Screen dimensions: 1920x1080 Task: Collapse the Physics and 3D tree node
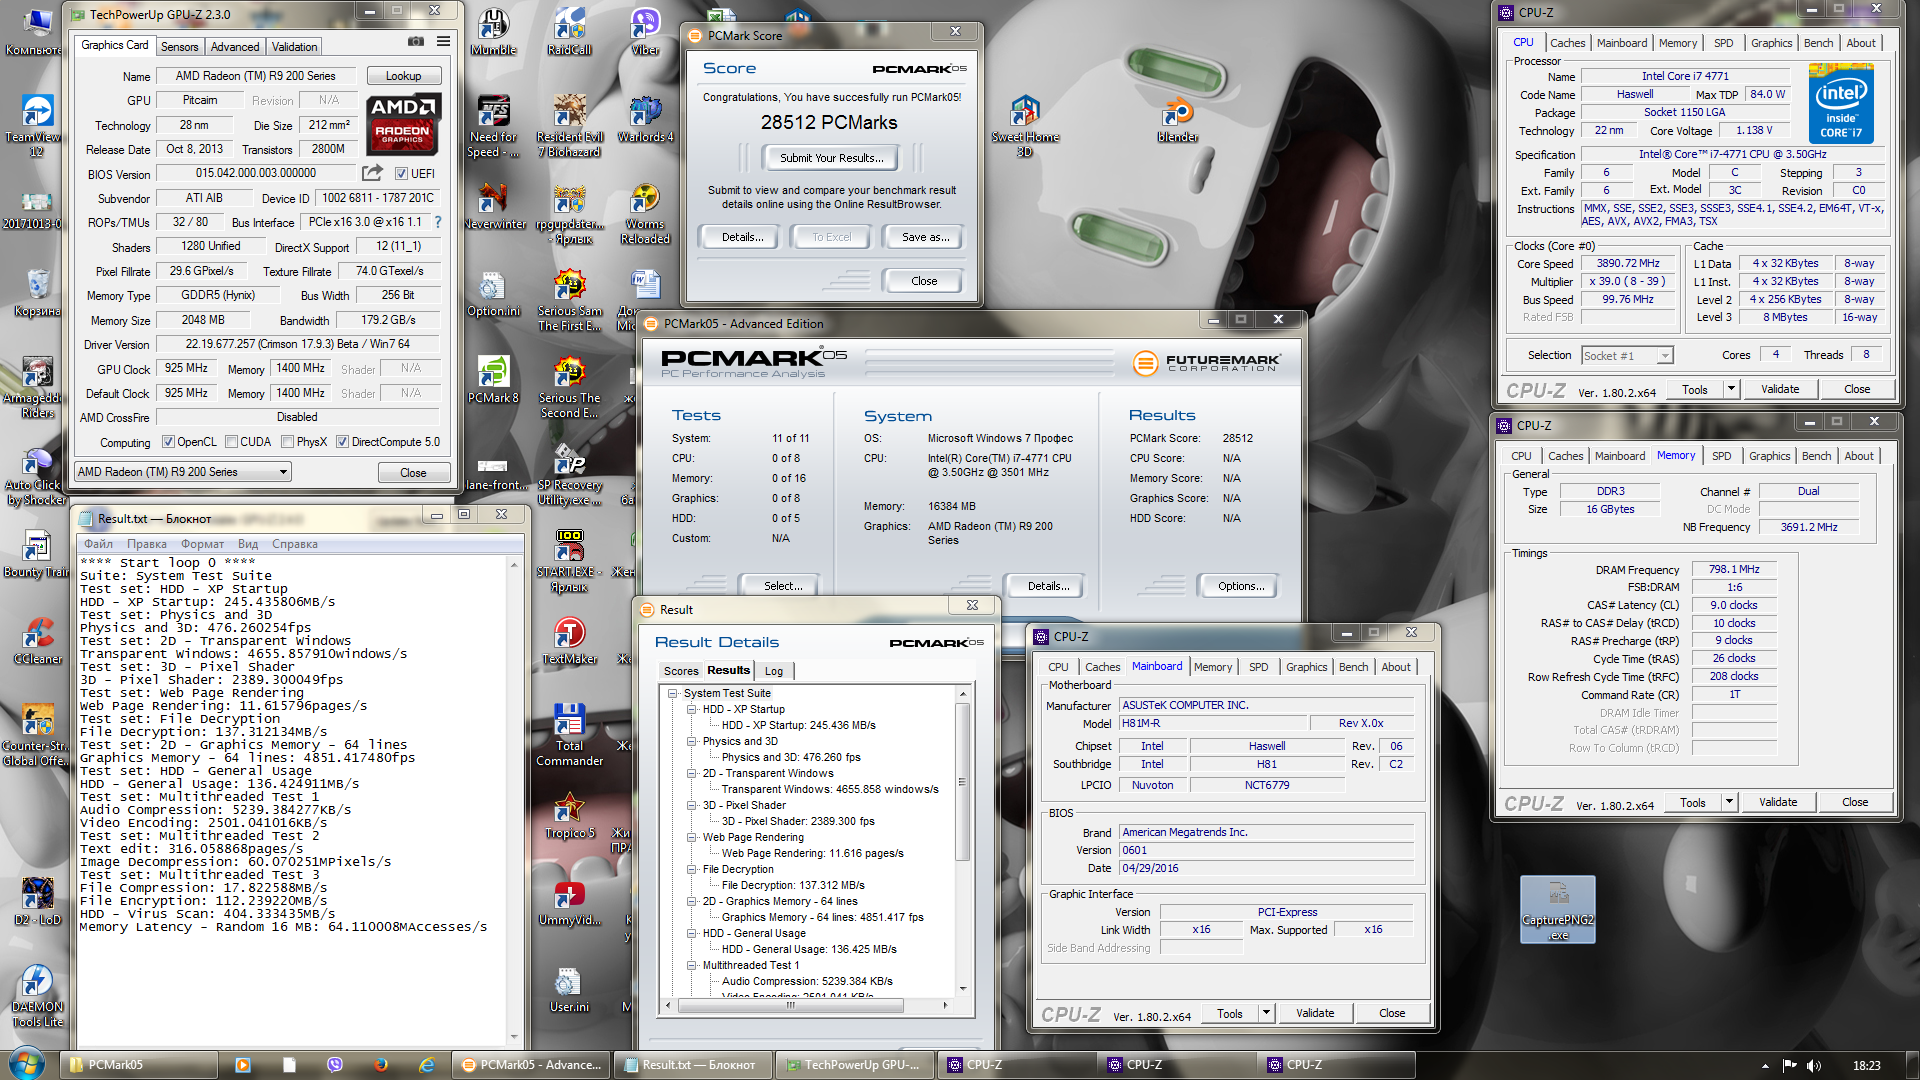(x=692, y=741)
